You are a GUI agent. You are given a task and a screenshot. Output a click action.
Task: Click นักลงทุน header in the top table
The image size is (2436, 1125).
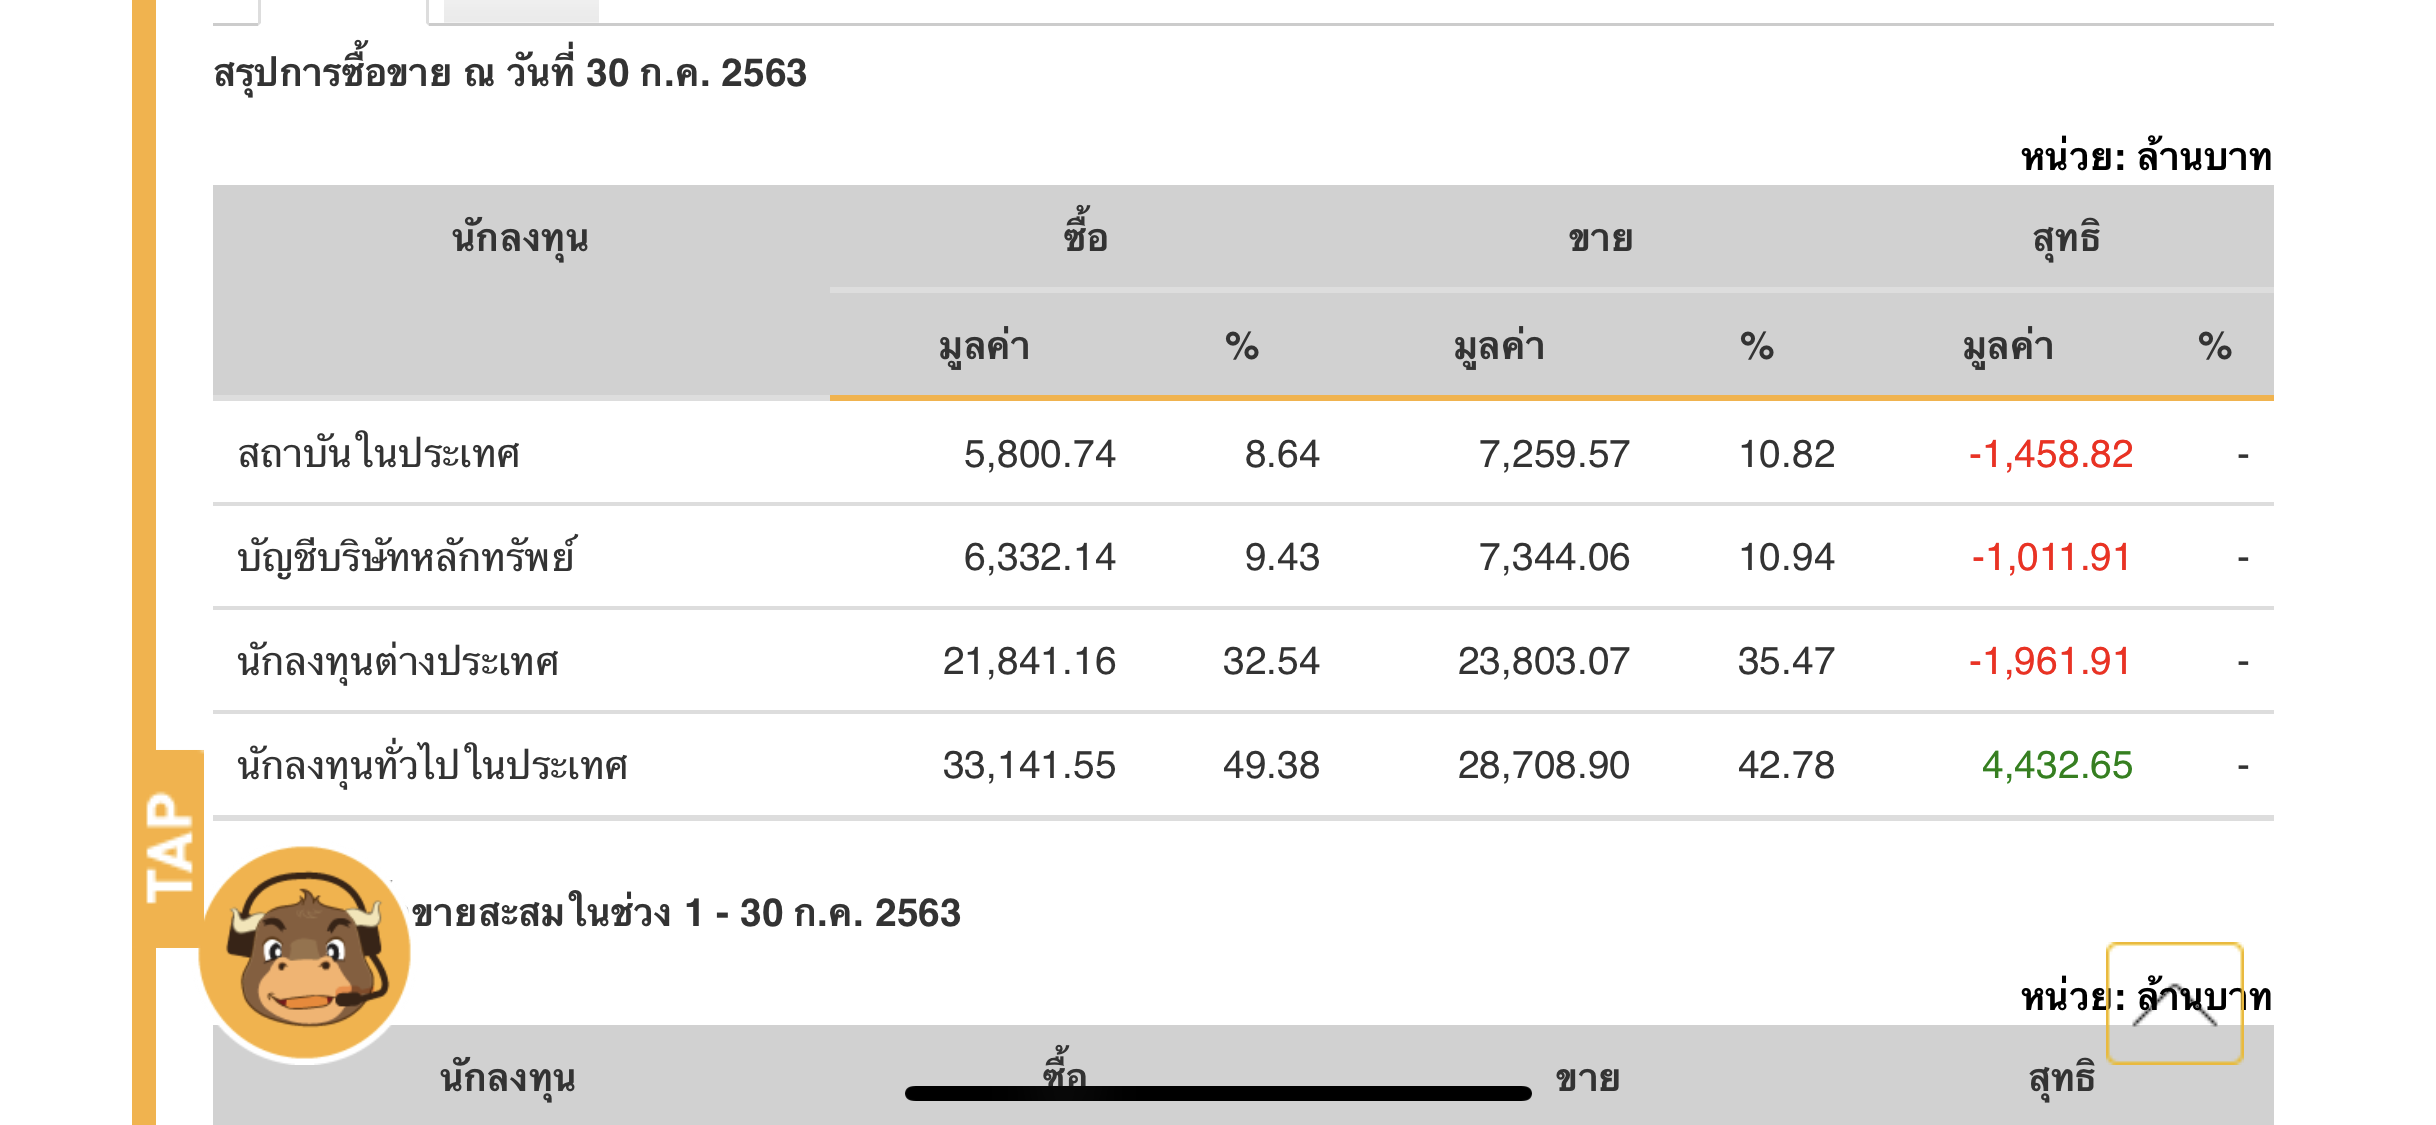(x=520, y=240)
